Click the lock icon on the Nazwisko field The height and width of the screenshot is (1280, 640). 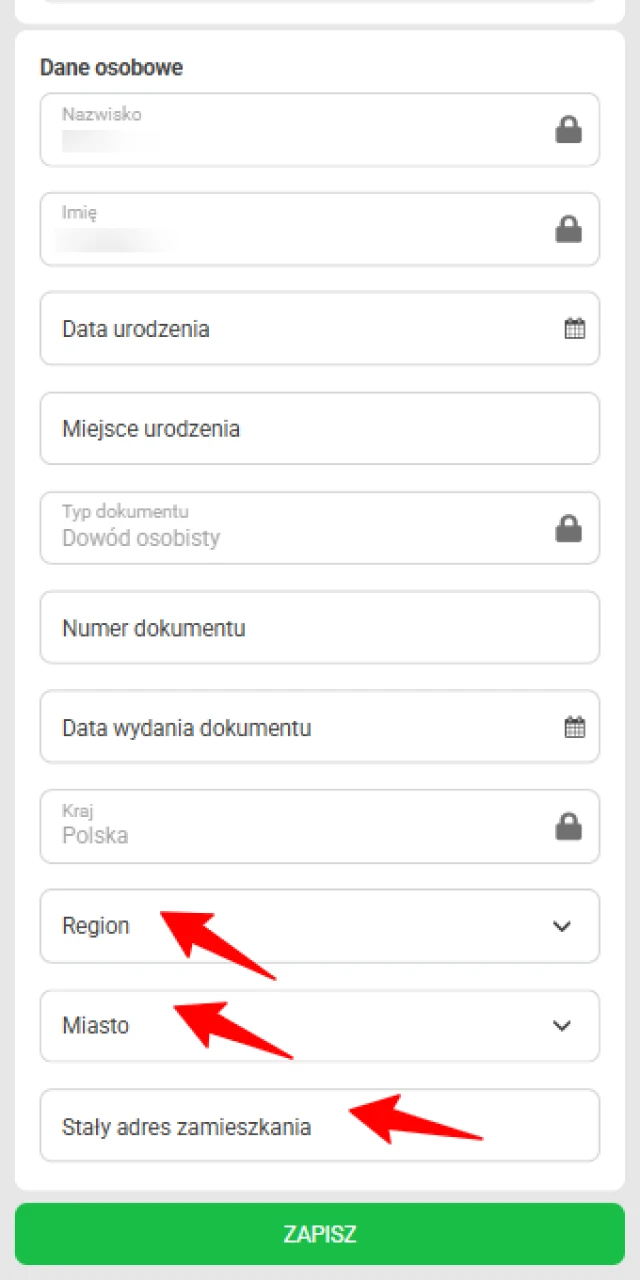568,129
